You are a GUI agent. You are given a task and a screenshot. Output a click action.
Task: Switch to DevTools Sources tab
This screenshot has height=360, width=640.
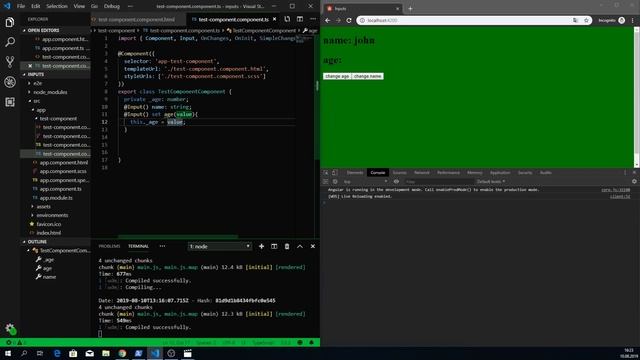[399, 173]
